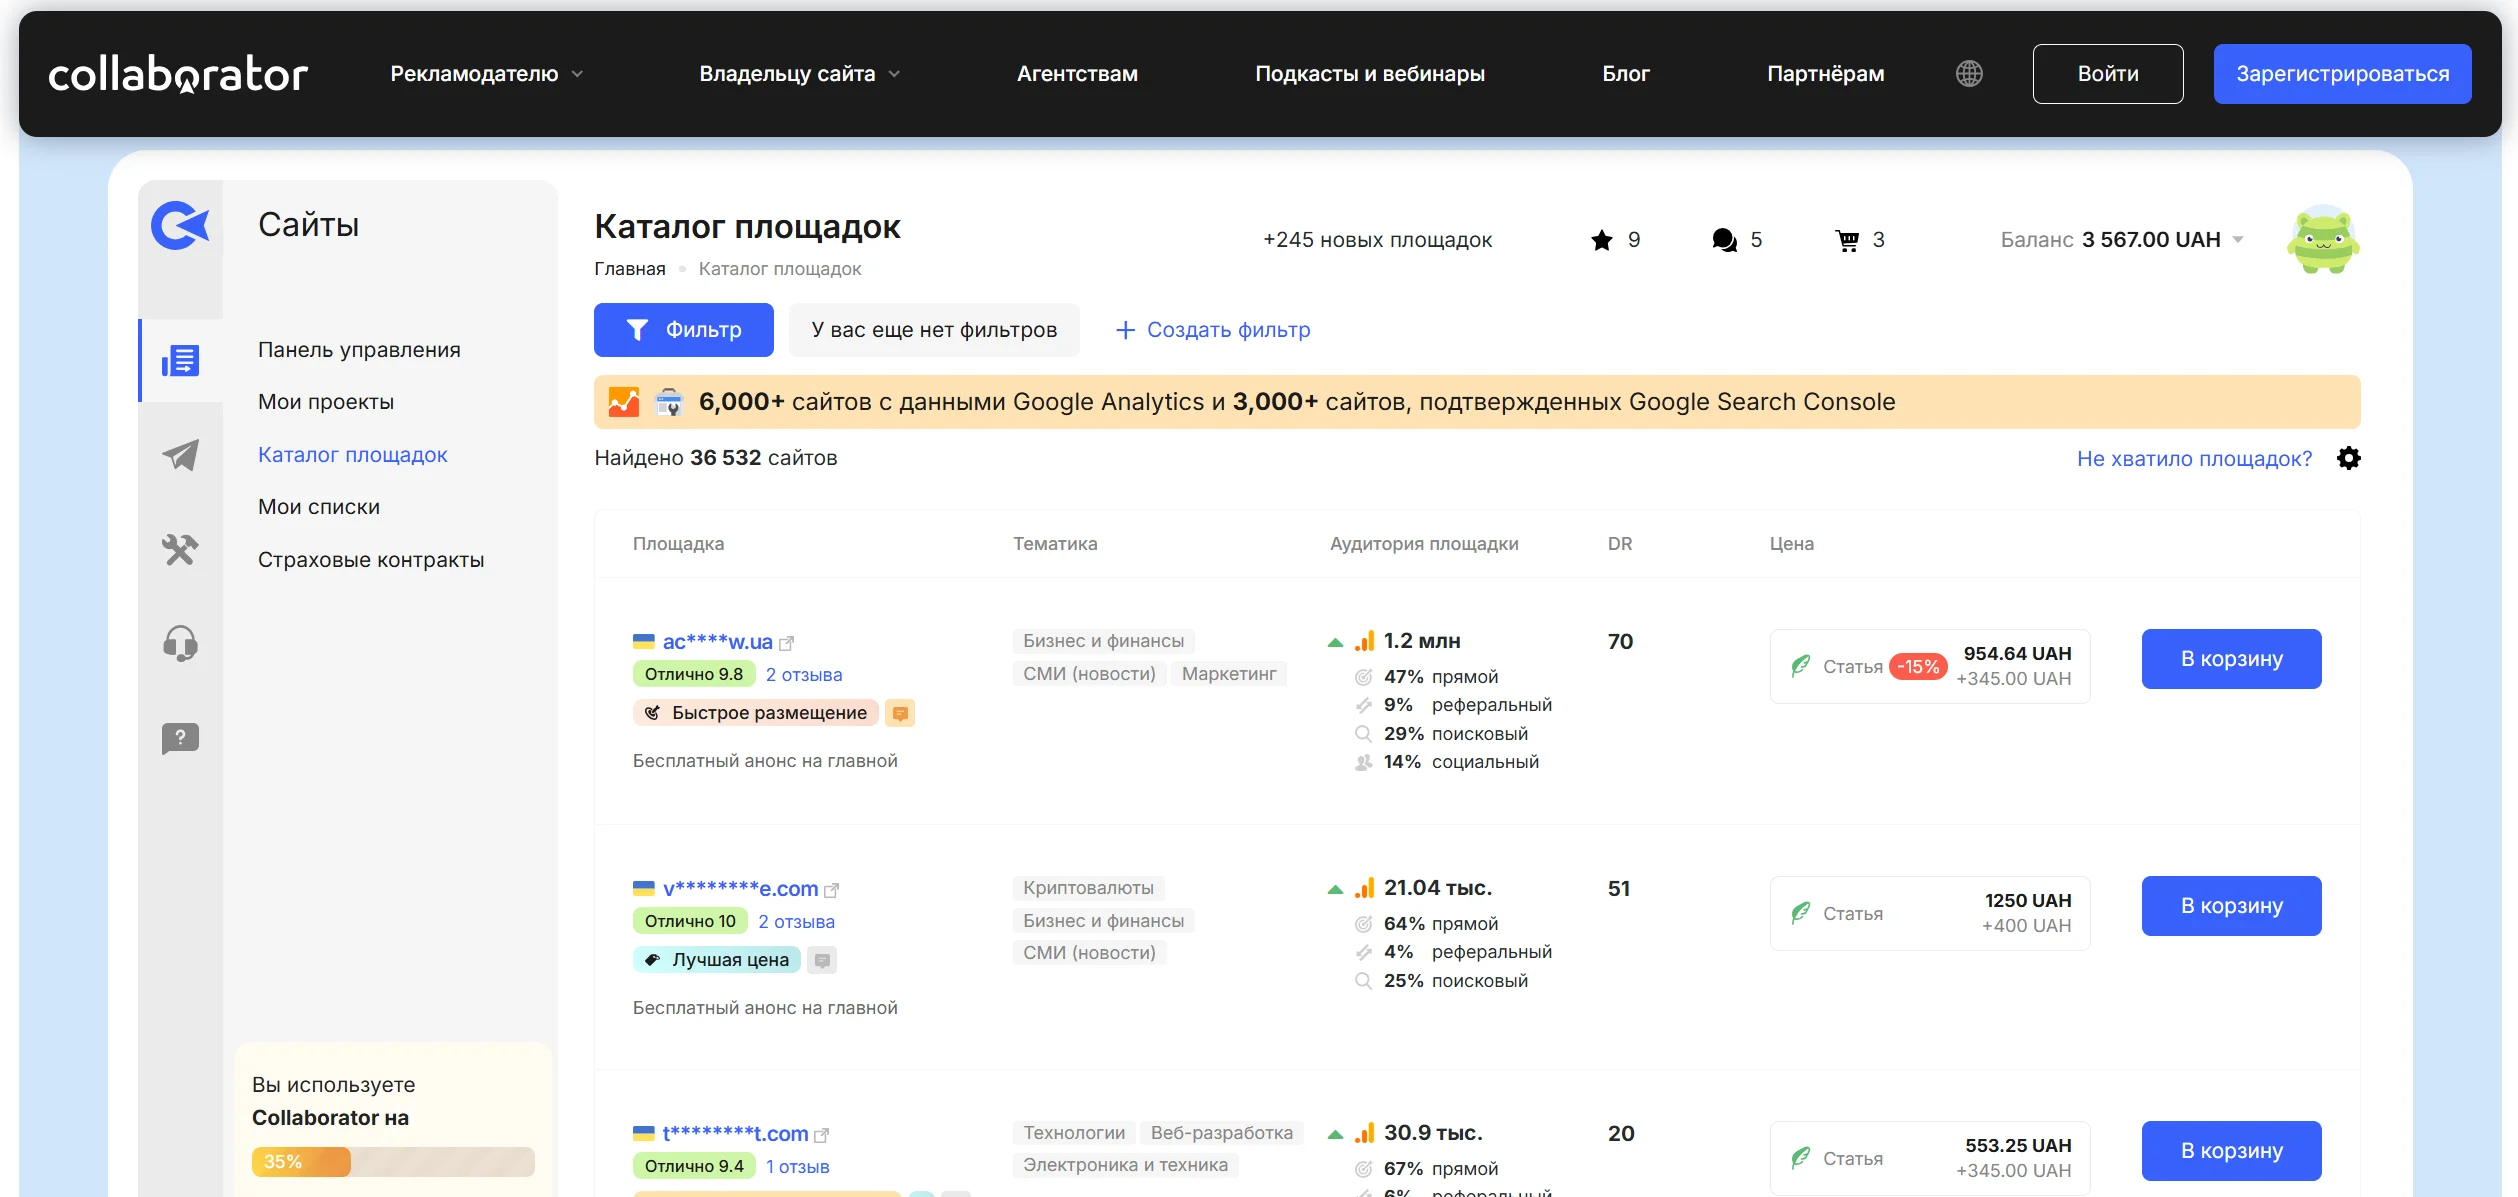Click the green monster user avatar

click(2322, 240)
